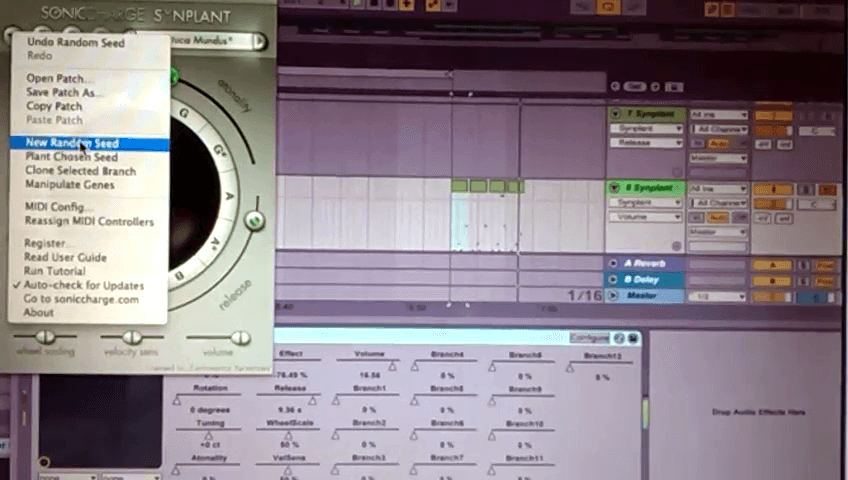Open Release automation dropdown on 7 Synplant
The width and height of the screenshot is (848, 480).
tap(646, 143)
